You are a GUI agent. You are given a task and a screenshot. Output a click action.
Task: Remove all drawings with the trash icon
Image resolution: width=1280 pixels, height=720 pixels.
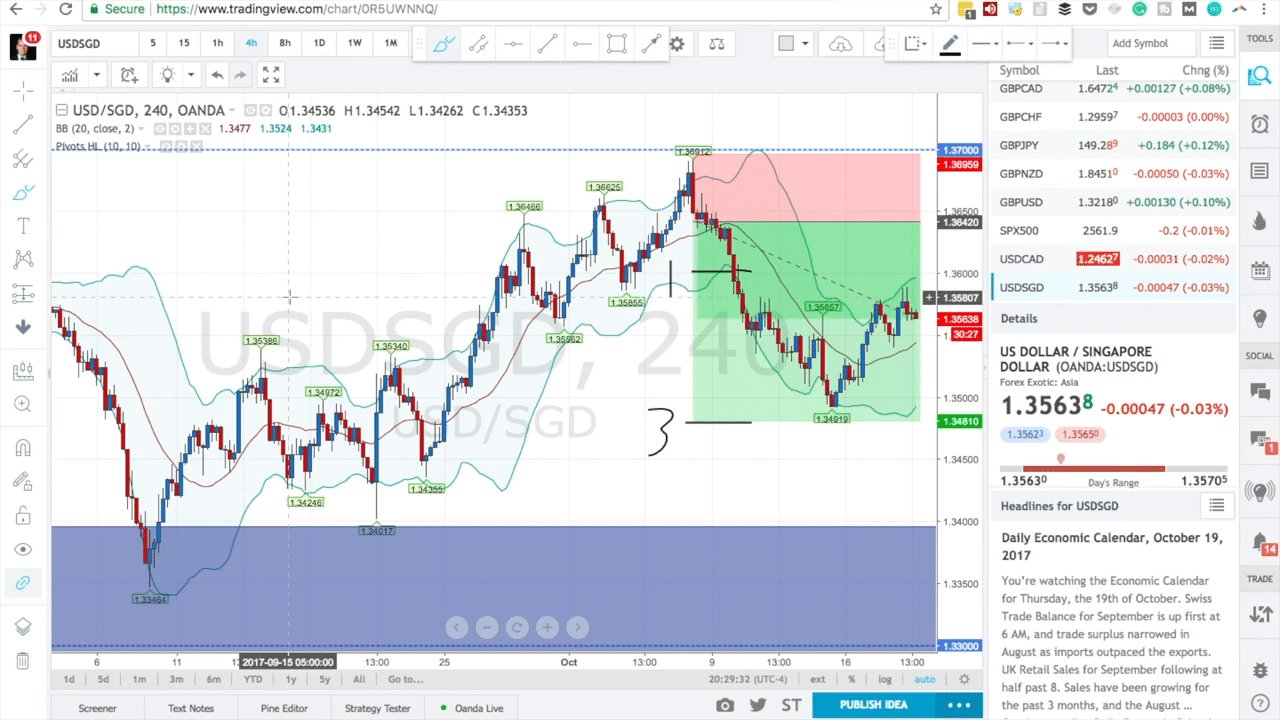(23, 661)
